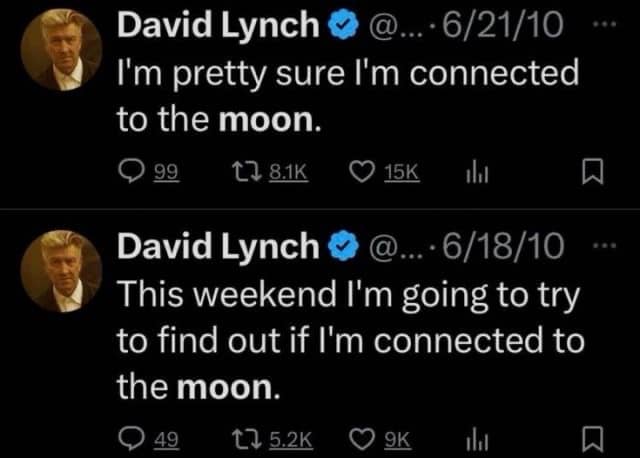The image size is (640, 458).
Task: Open more options for the 6/21/10 tweet
Action: click(x=604, y=25)
